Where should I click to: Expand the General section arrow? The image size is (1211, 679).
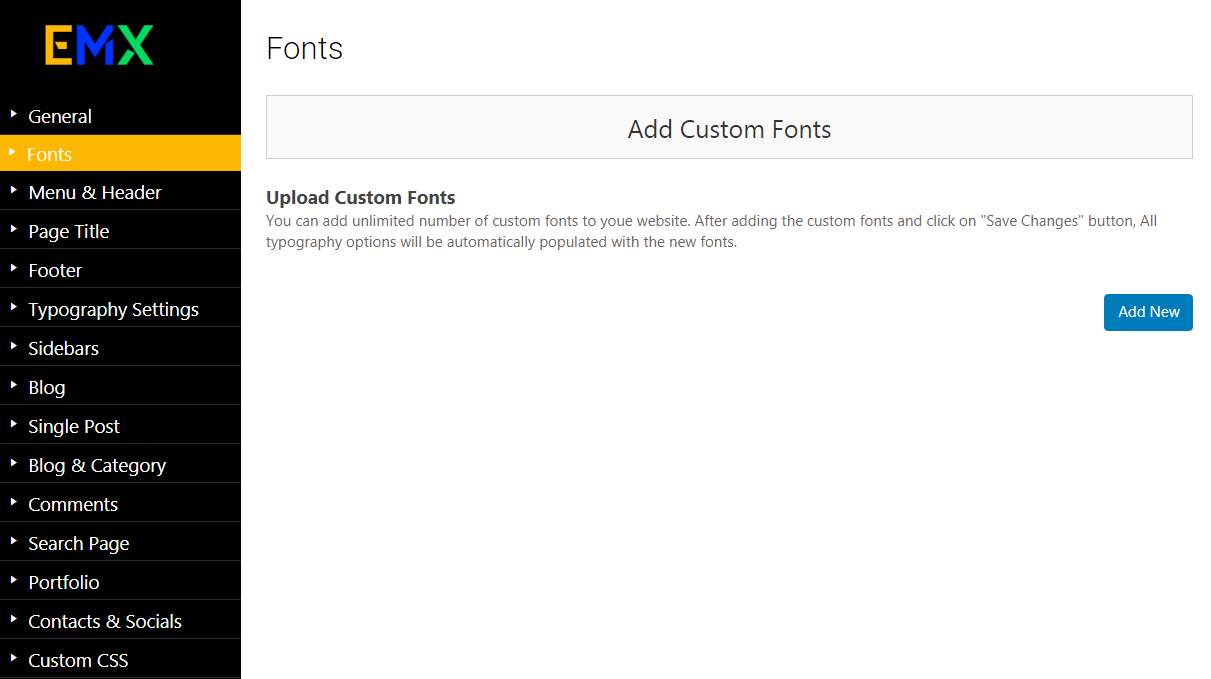(13, 114)
